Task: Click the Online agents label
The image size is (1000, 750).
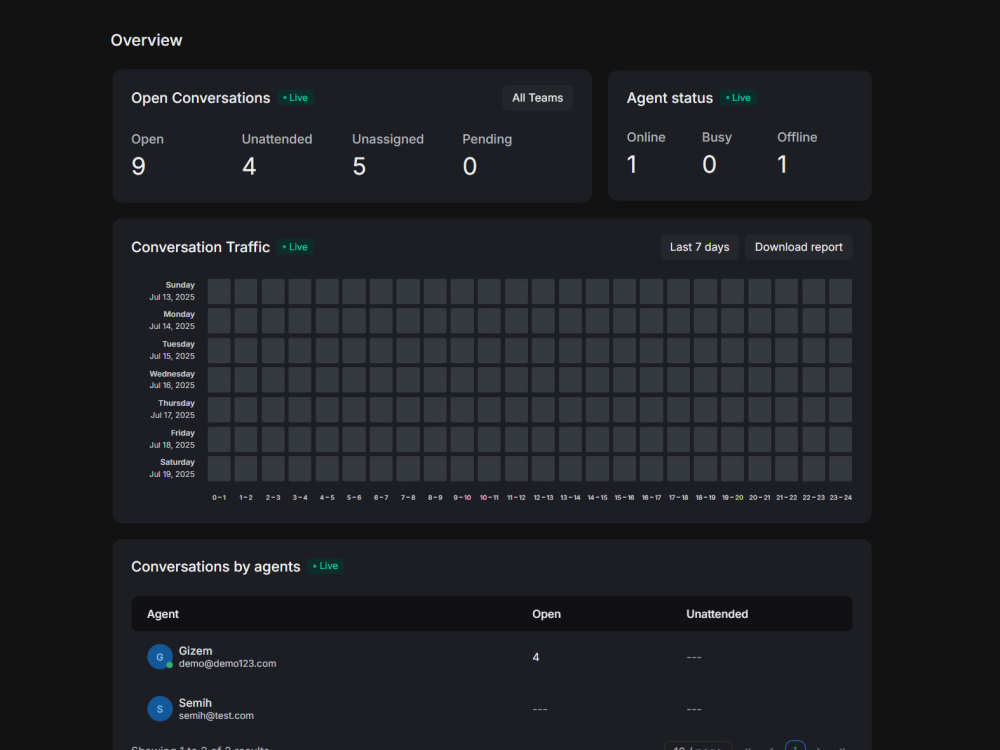Action: coord(645,137)
